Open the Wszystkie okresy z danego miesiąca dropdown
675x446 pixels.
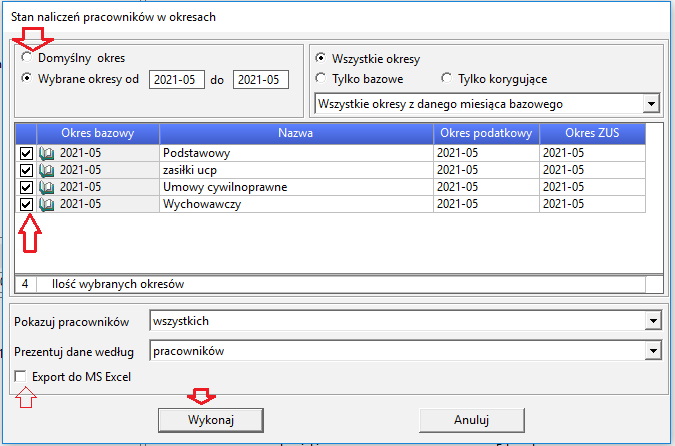coord(651,104)
